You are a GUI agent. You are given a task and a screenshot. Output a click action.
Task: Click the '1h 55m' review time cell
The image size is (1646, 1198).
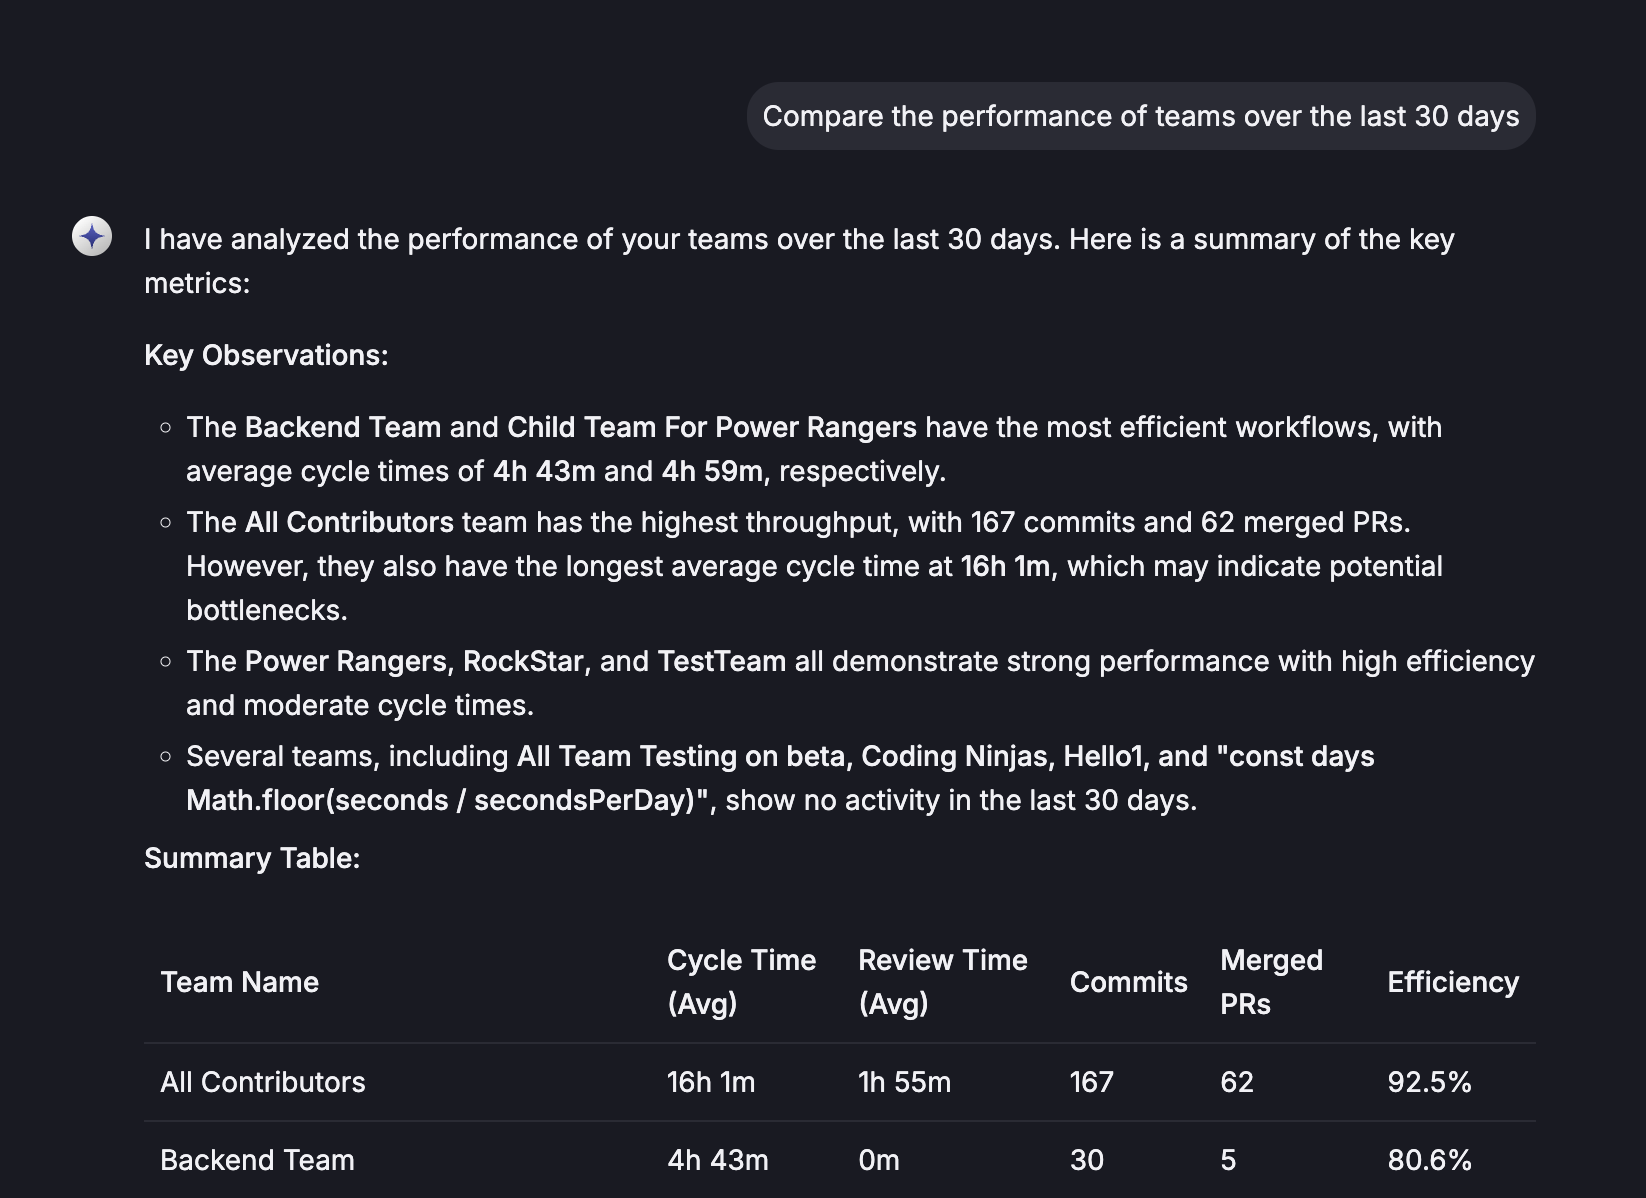(x=904, y=1082)
